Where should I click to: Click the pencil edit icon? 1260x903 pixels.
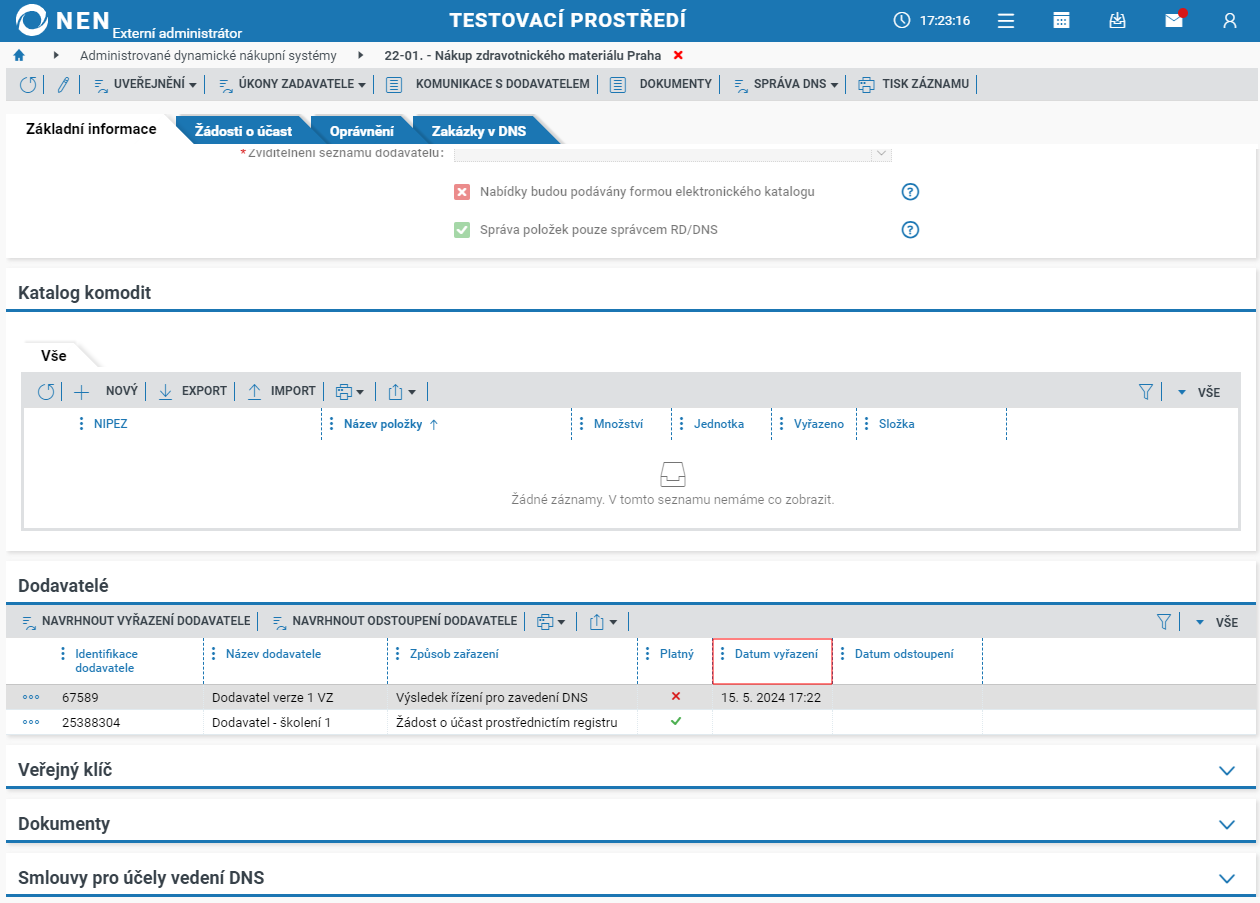click(63, 85)
